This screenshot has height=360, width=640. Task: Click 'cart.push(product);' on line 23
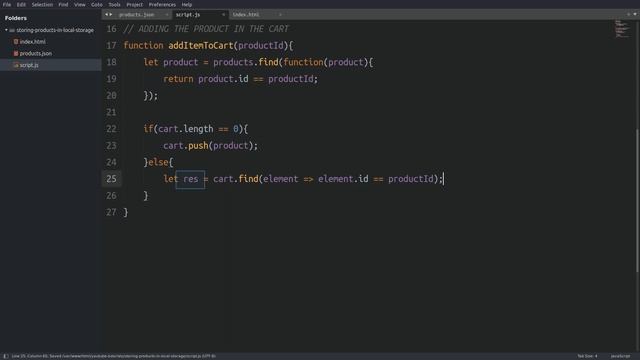(x=210, y=146)
